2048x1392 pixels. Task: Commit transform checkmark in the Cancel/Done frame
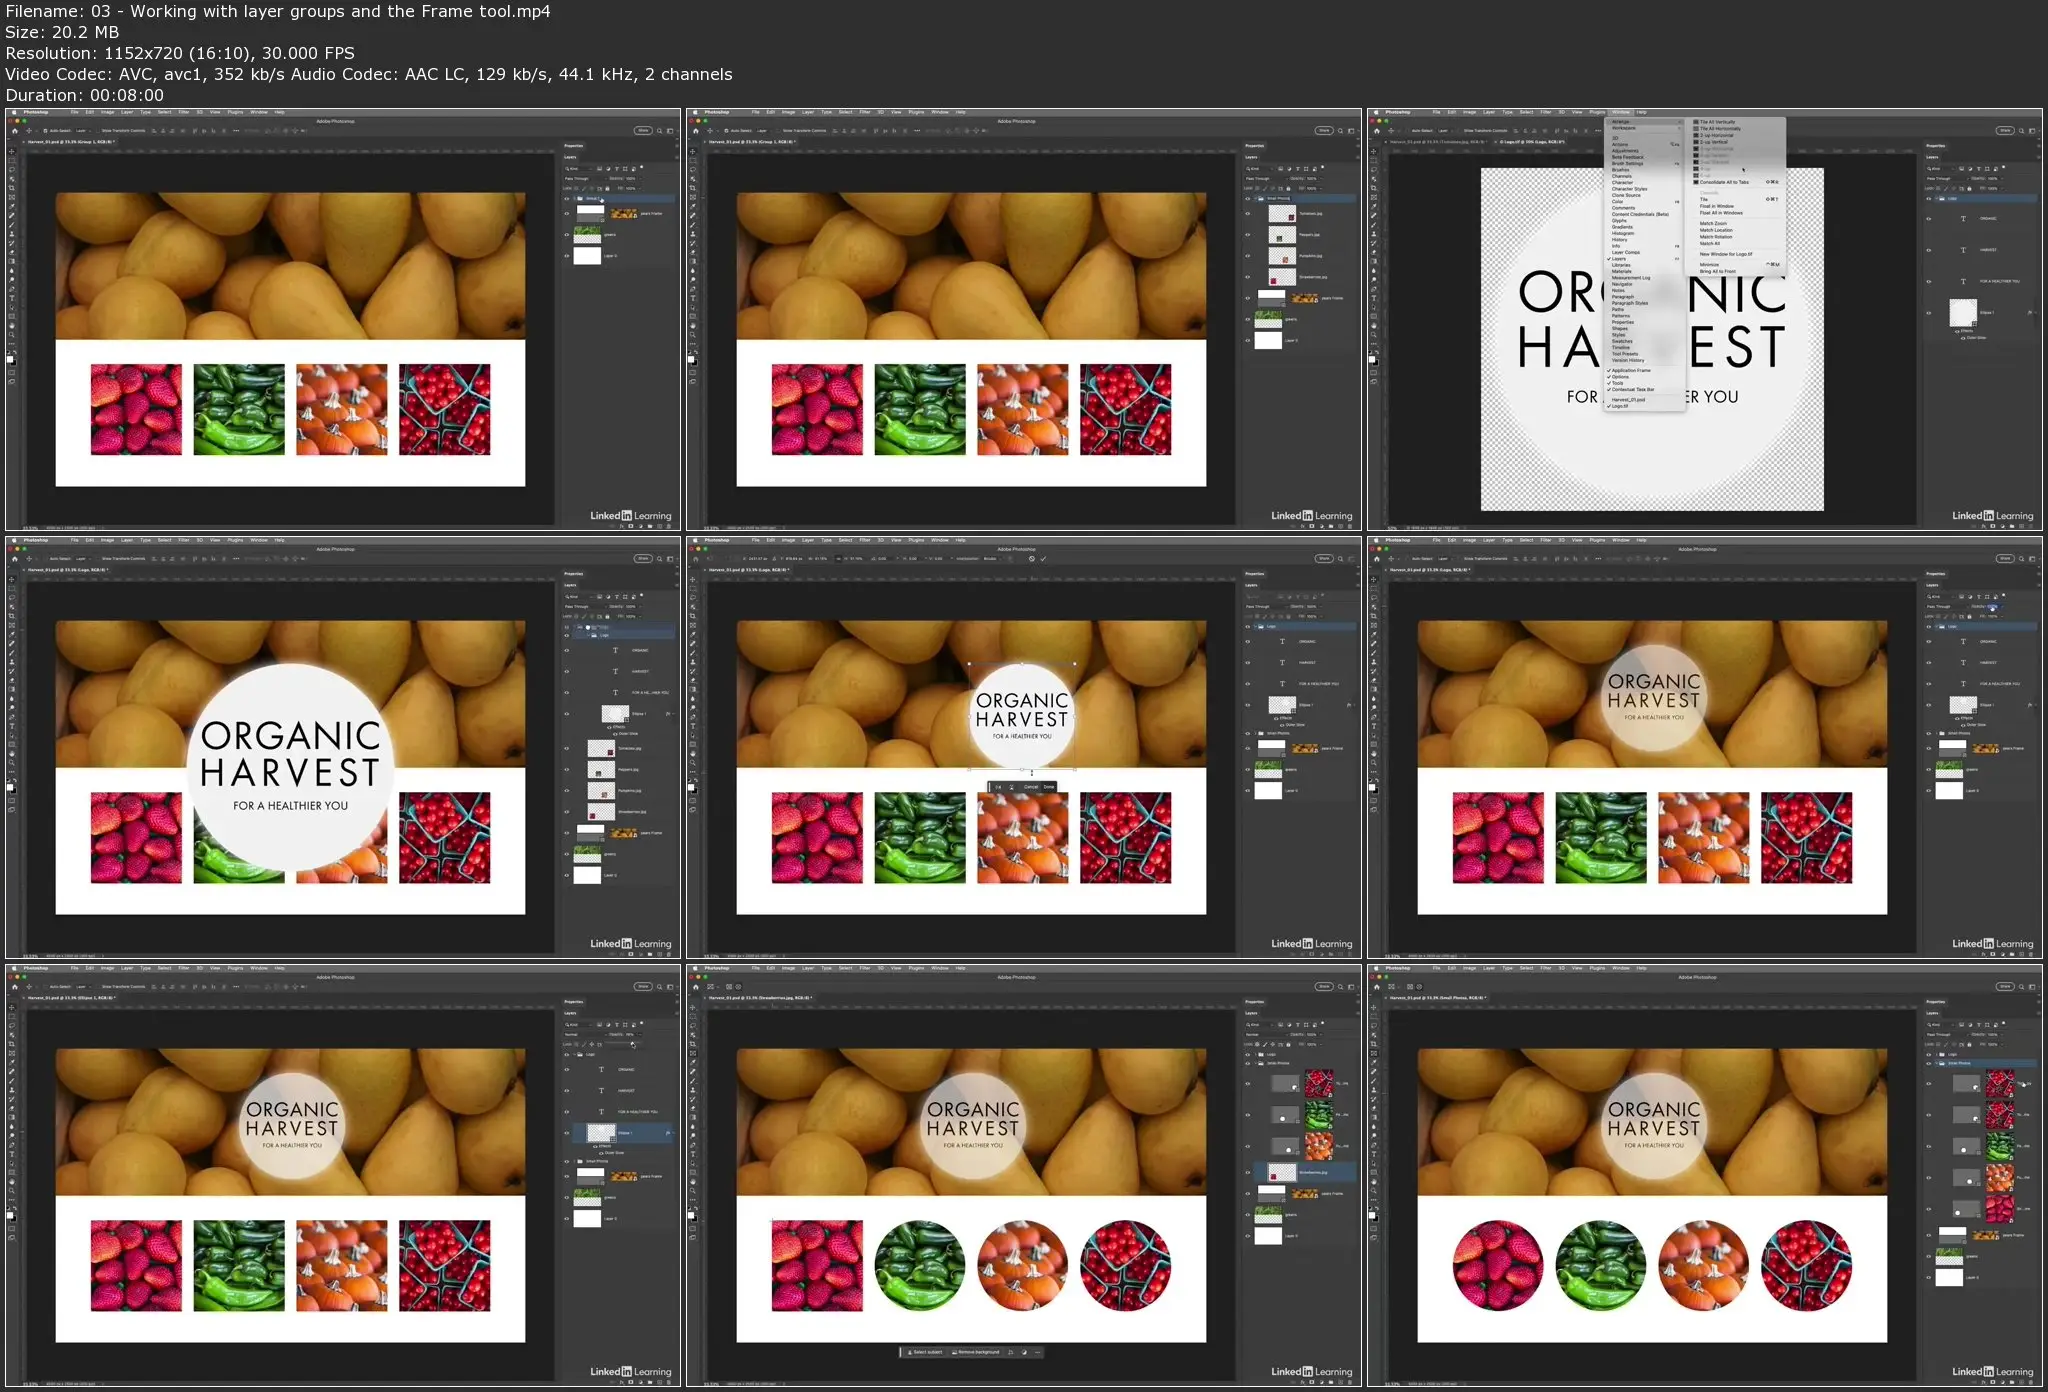1043,559
